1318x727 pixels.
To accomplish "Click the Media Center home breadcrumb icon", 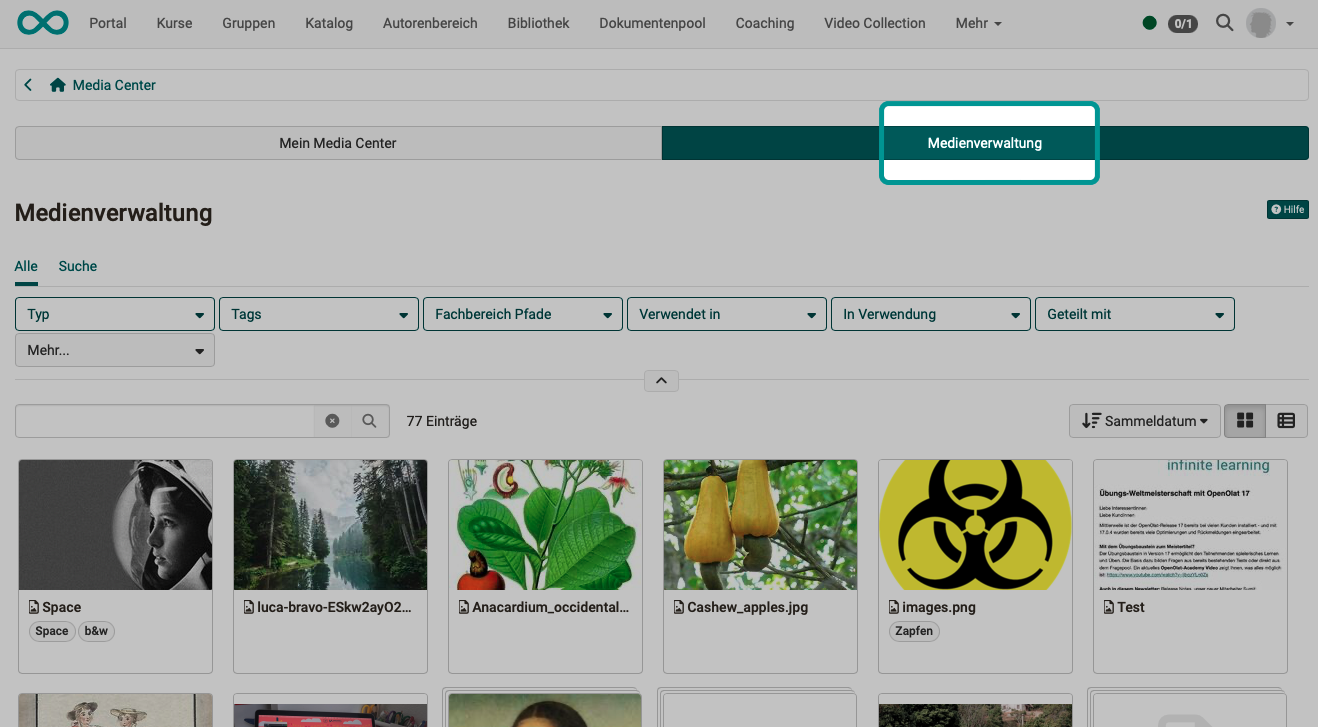I will tap(57, 85).
